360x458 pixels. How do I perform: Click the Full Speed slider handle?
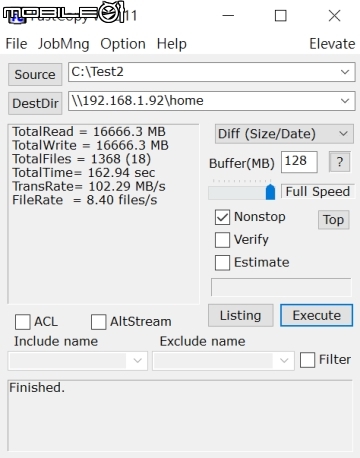click(x=270, y=192)
